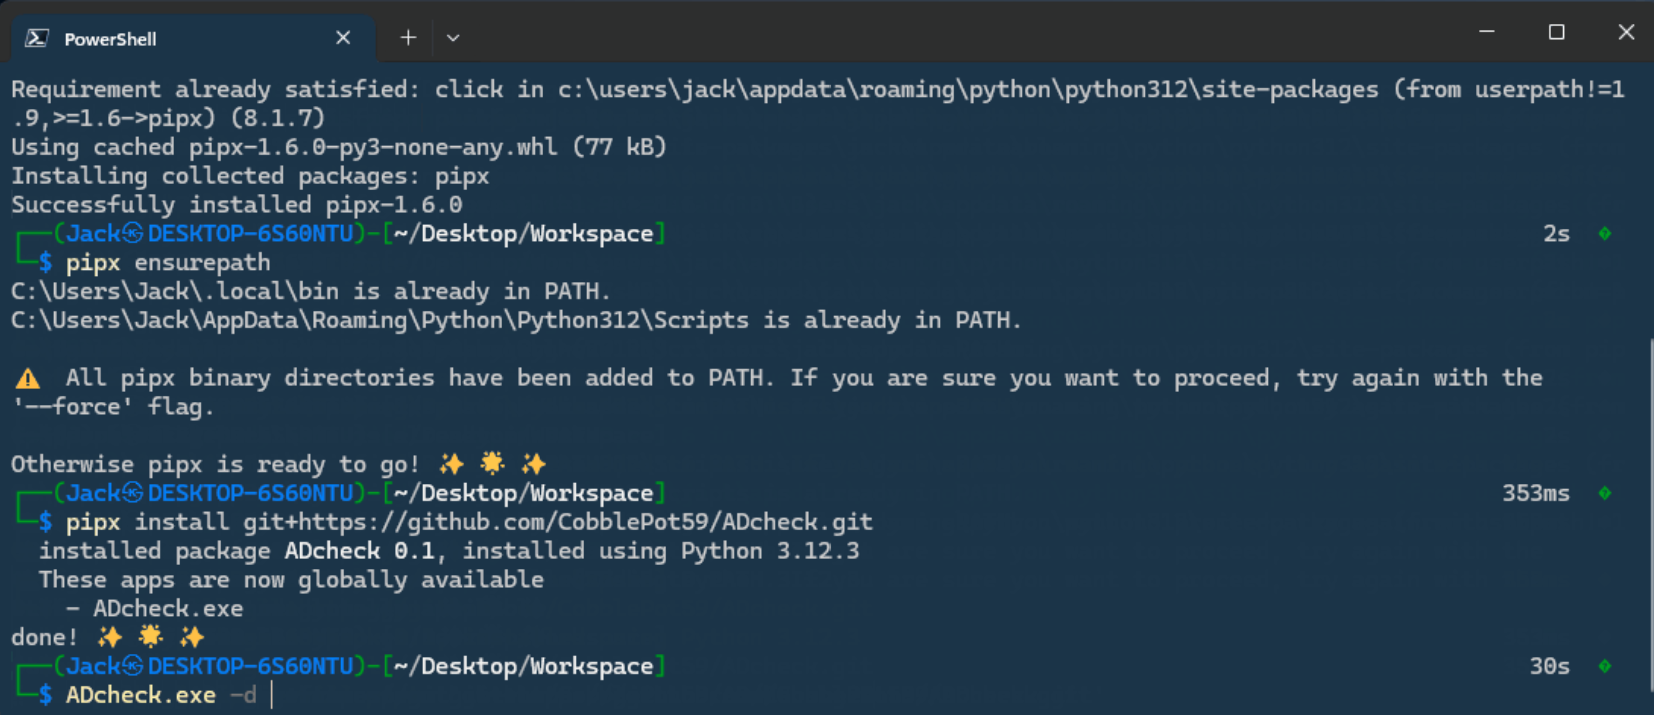Open the profile dropdown chevron

tap(453, 38)
